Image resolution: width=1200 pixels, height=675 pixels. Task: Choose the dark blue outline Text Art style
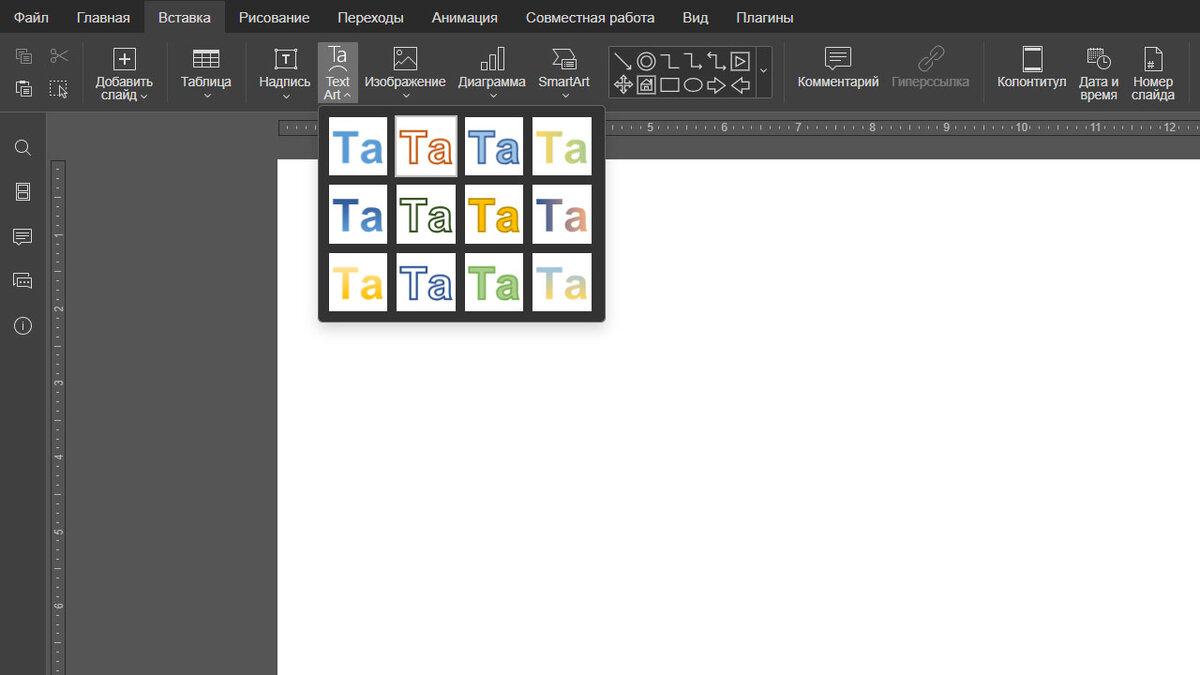[426, 282]
